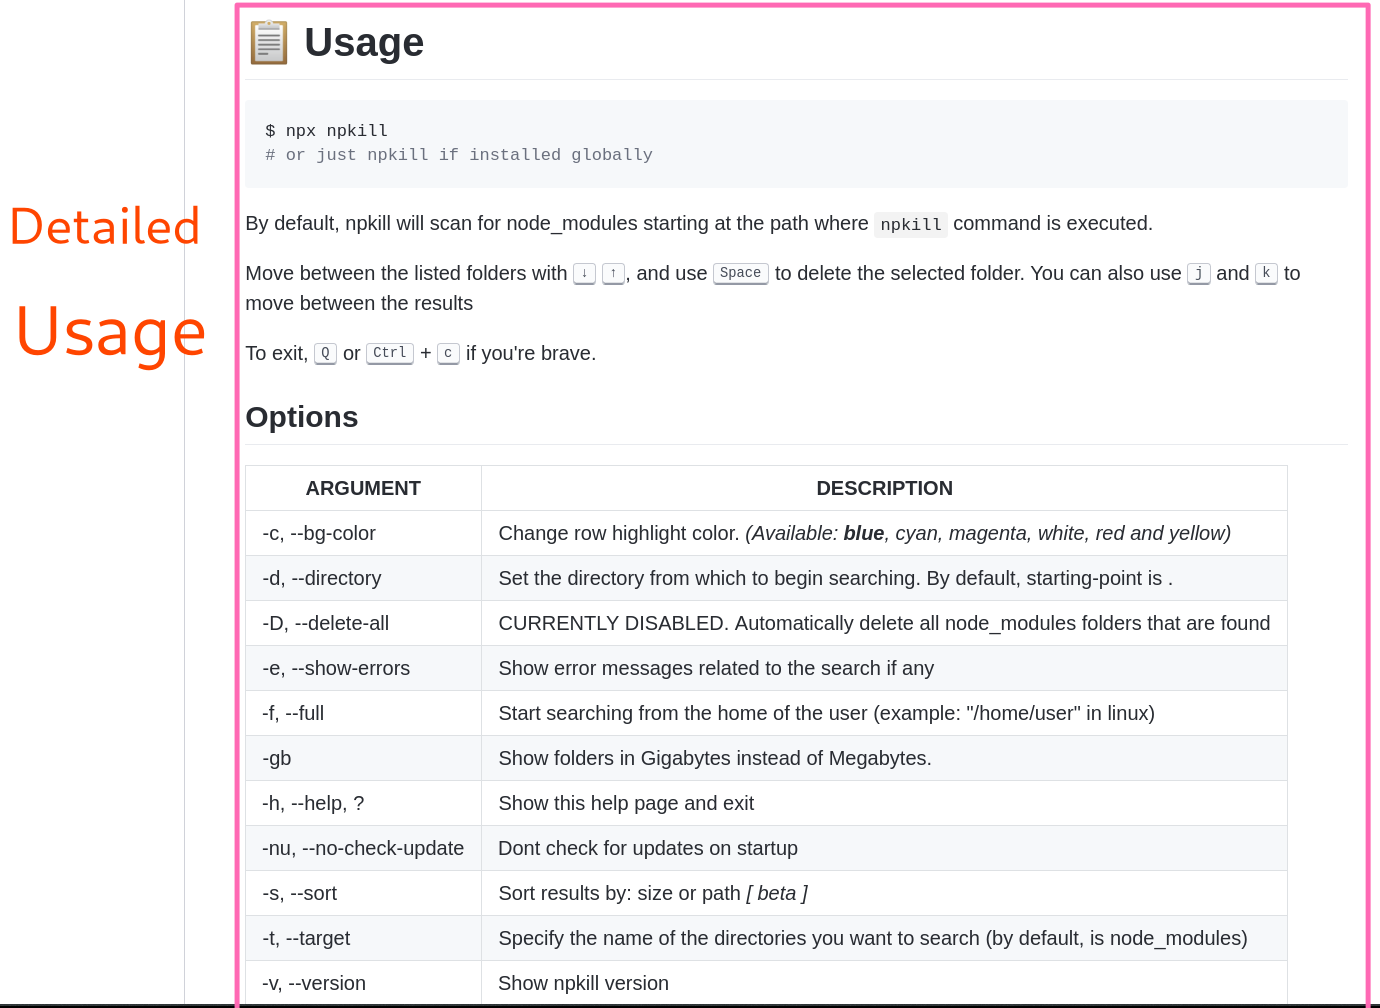Click the DESCRIPTION column header

tap(885, 488)
